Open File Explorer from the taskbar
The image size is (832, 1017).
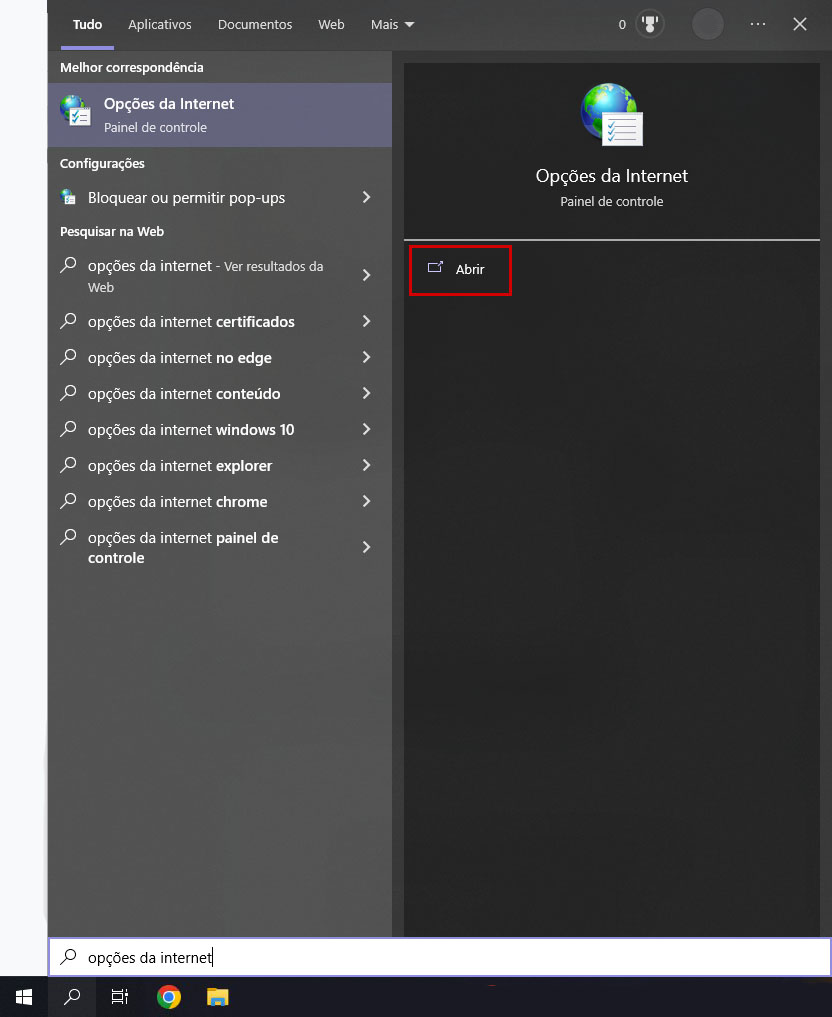(217, 997)
